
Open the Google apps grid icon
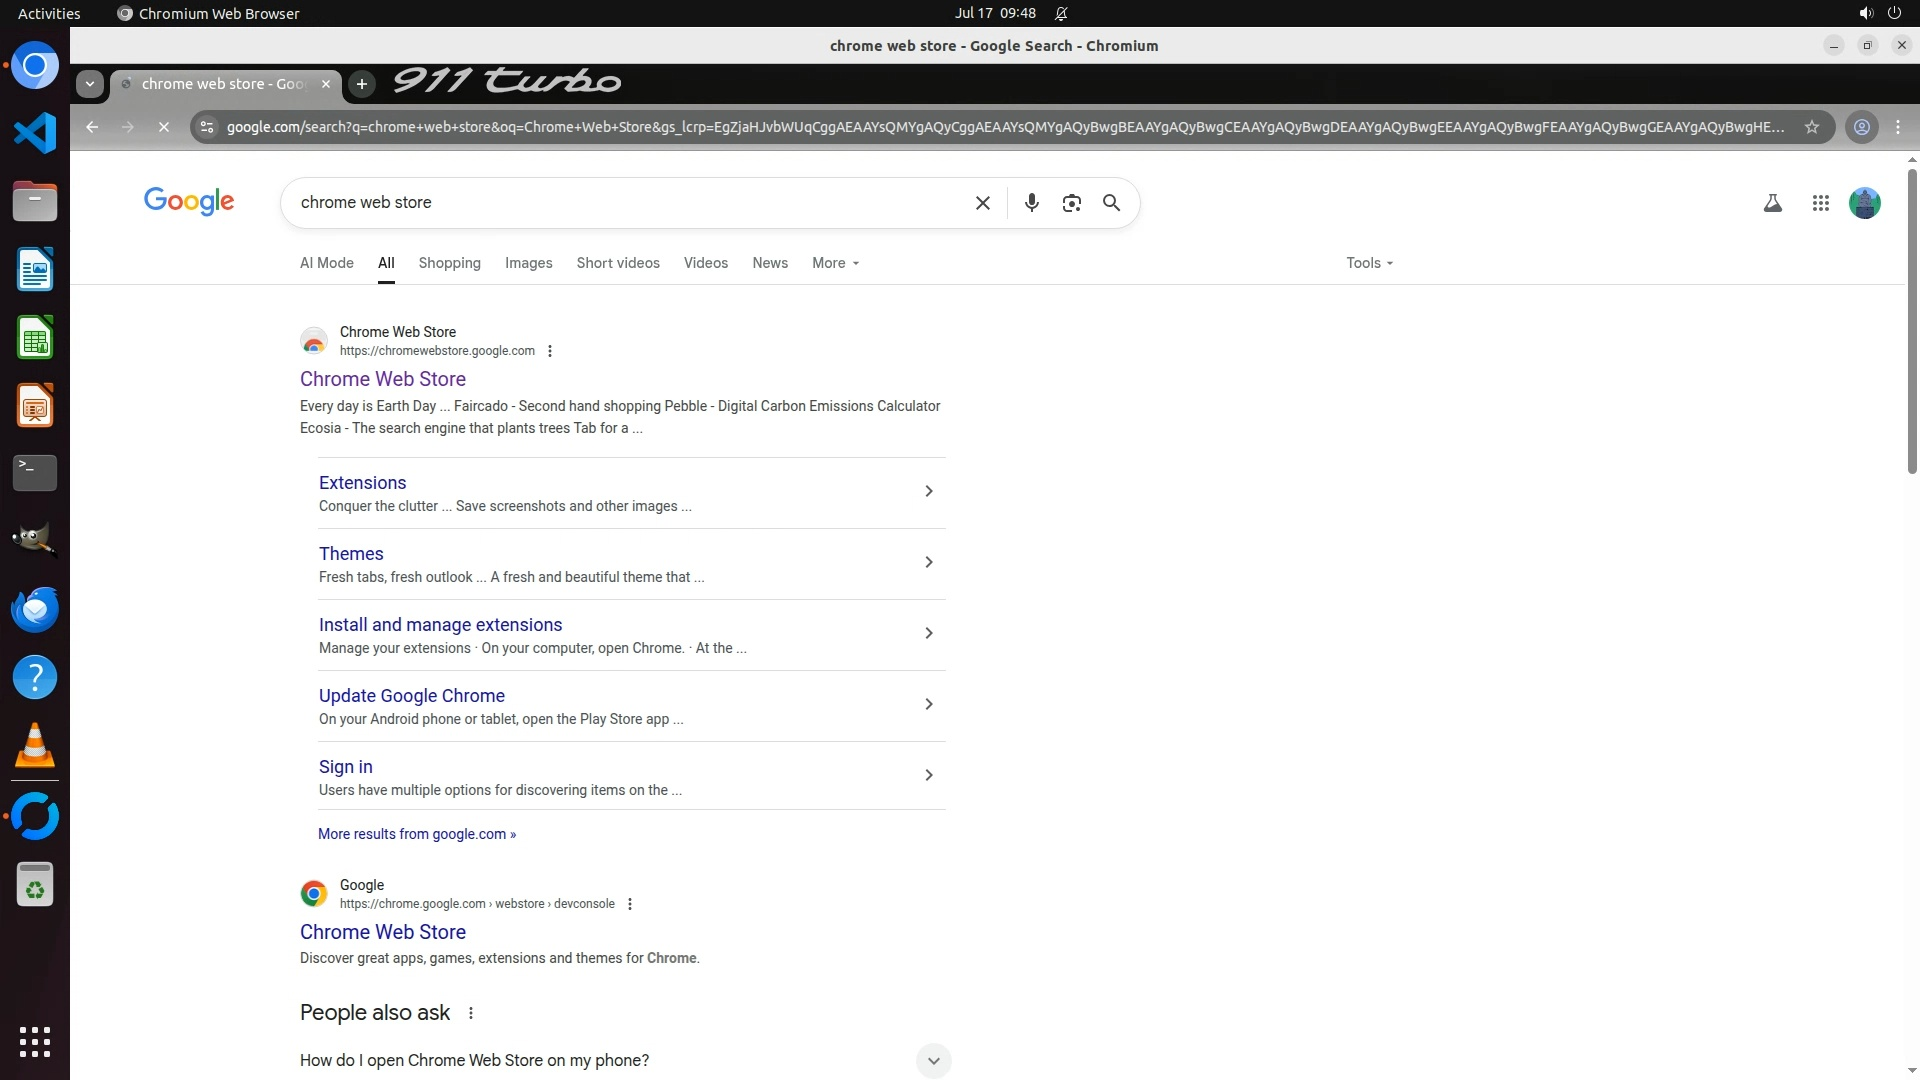point(1820,203)
